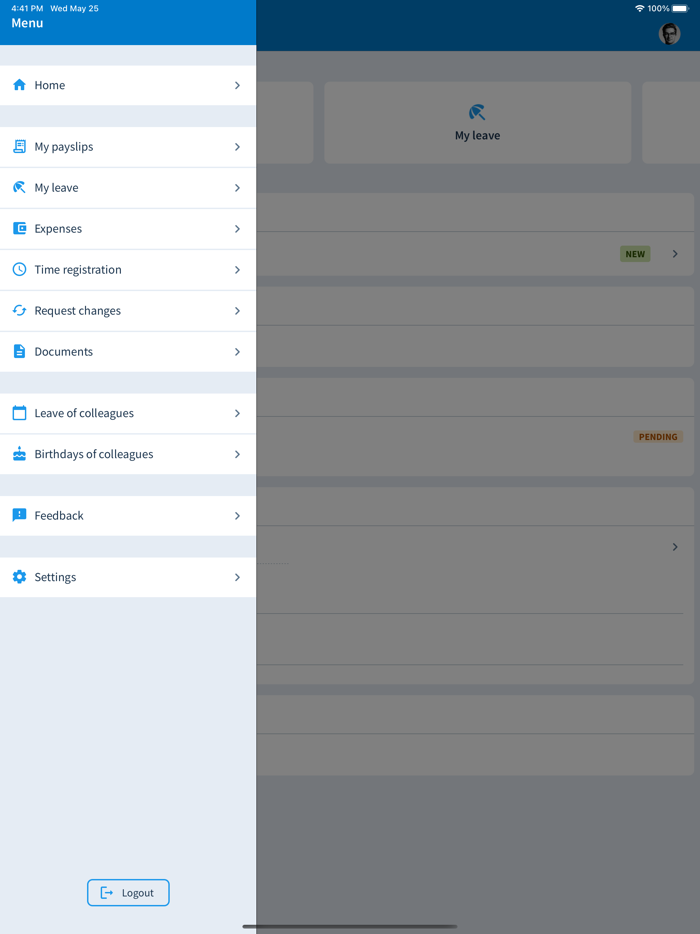Click the Request changes sync icon
700x934 pixels.
(x=19, y=311)
